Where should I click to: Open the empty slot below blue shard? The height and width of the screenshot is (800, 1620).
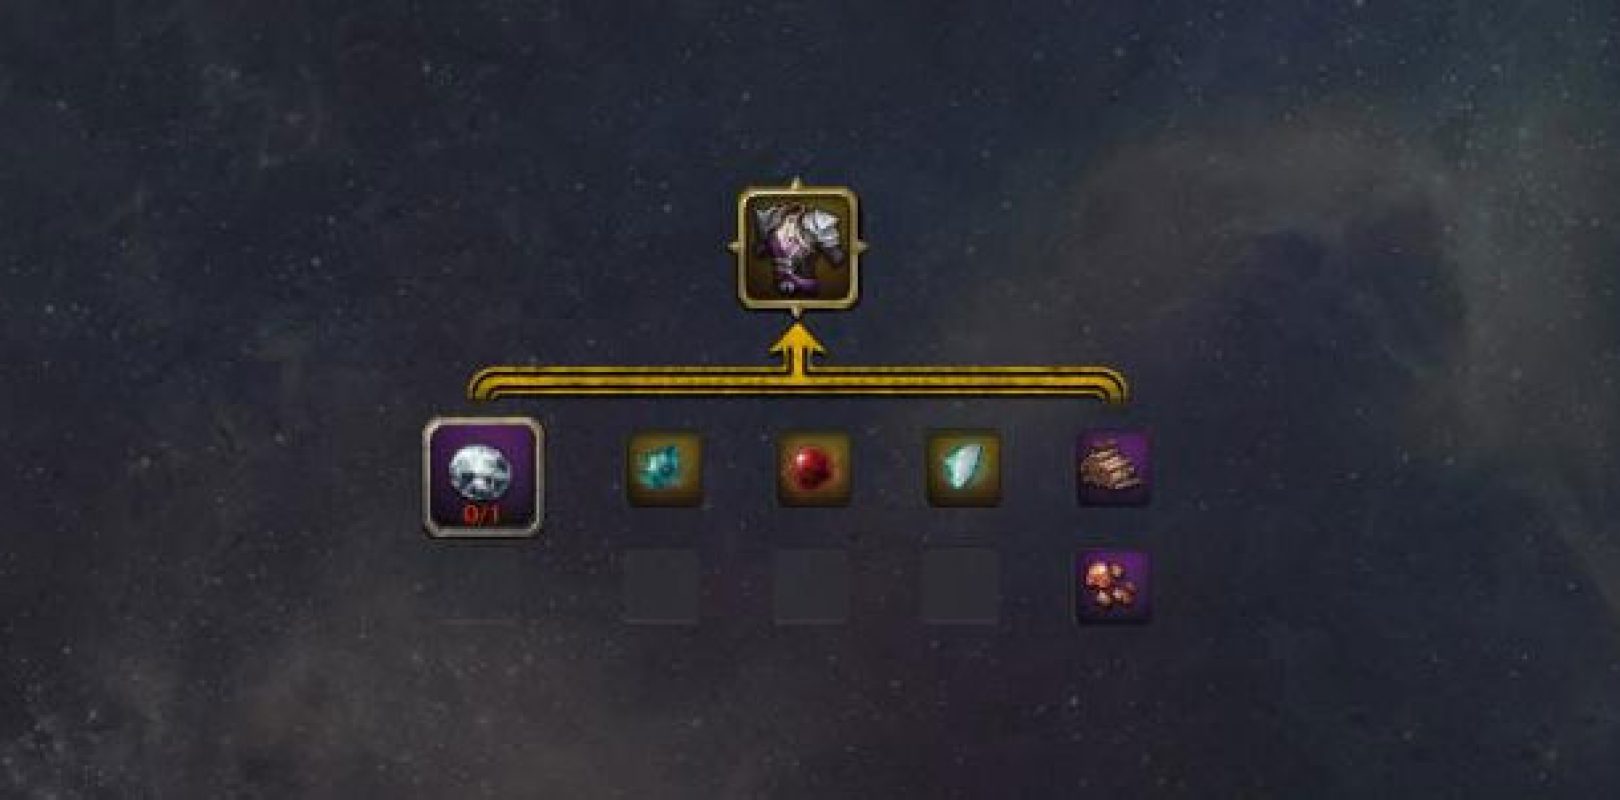click(x=961, y=586)
